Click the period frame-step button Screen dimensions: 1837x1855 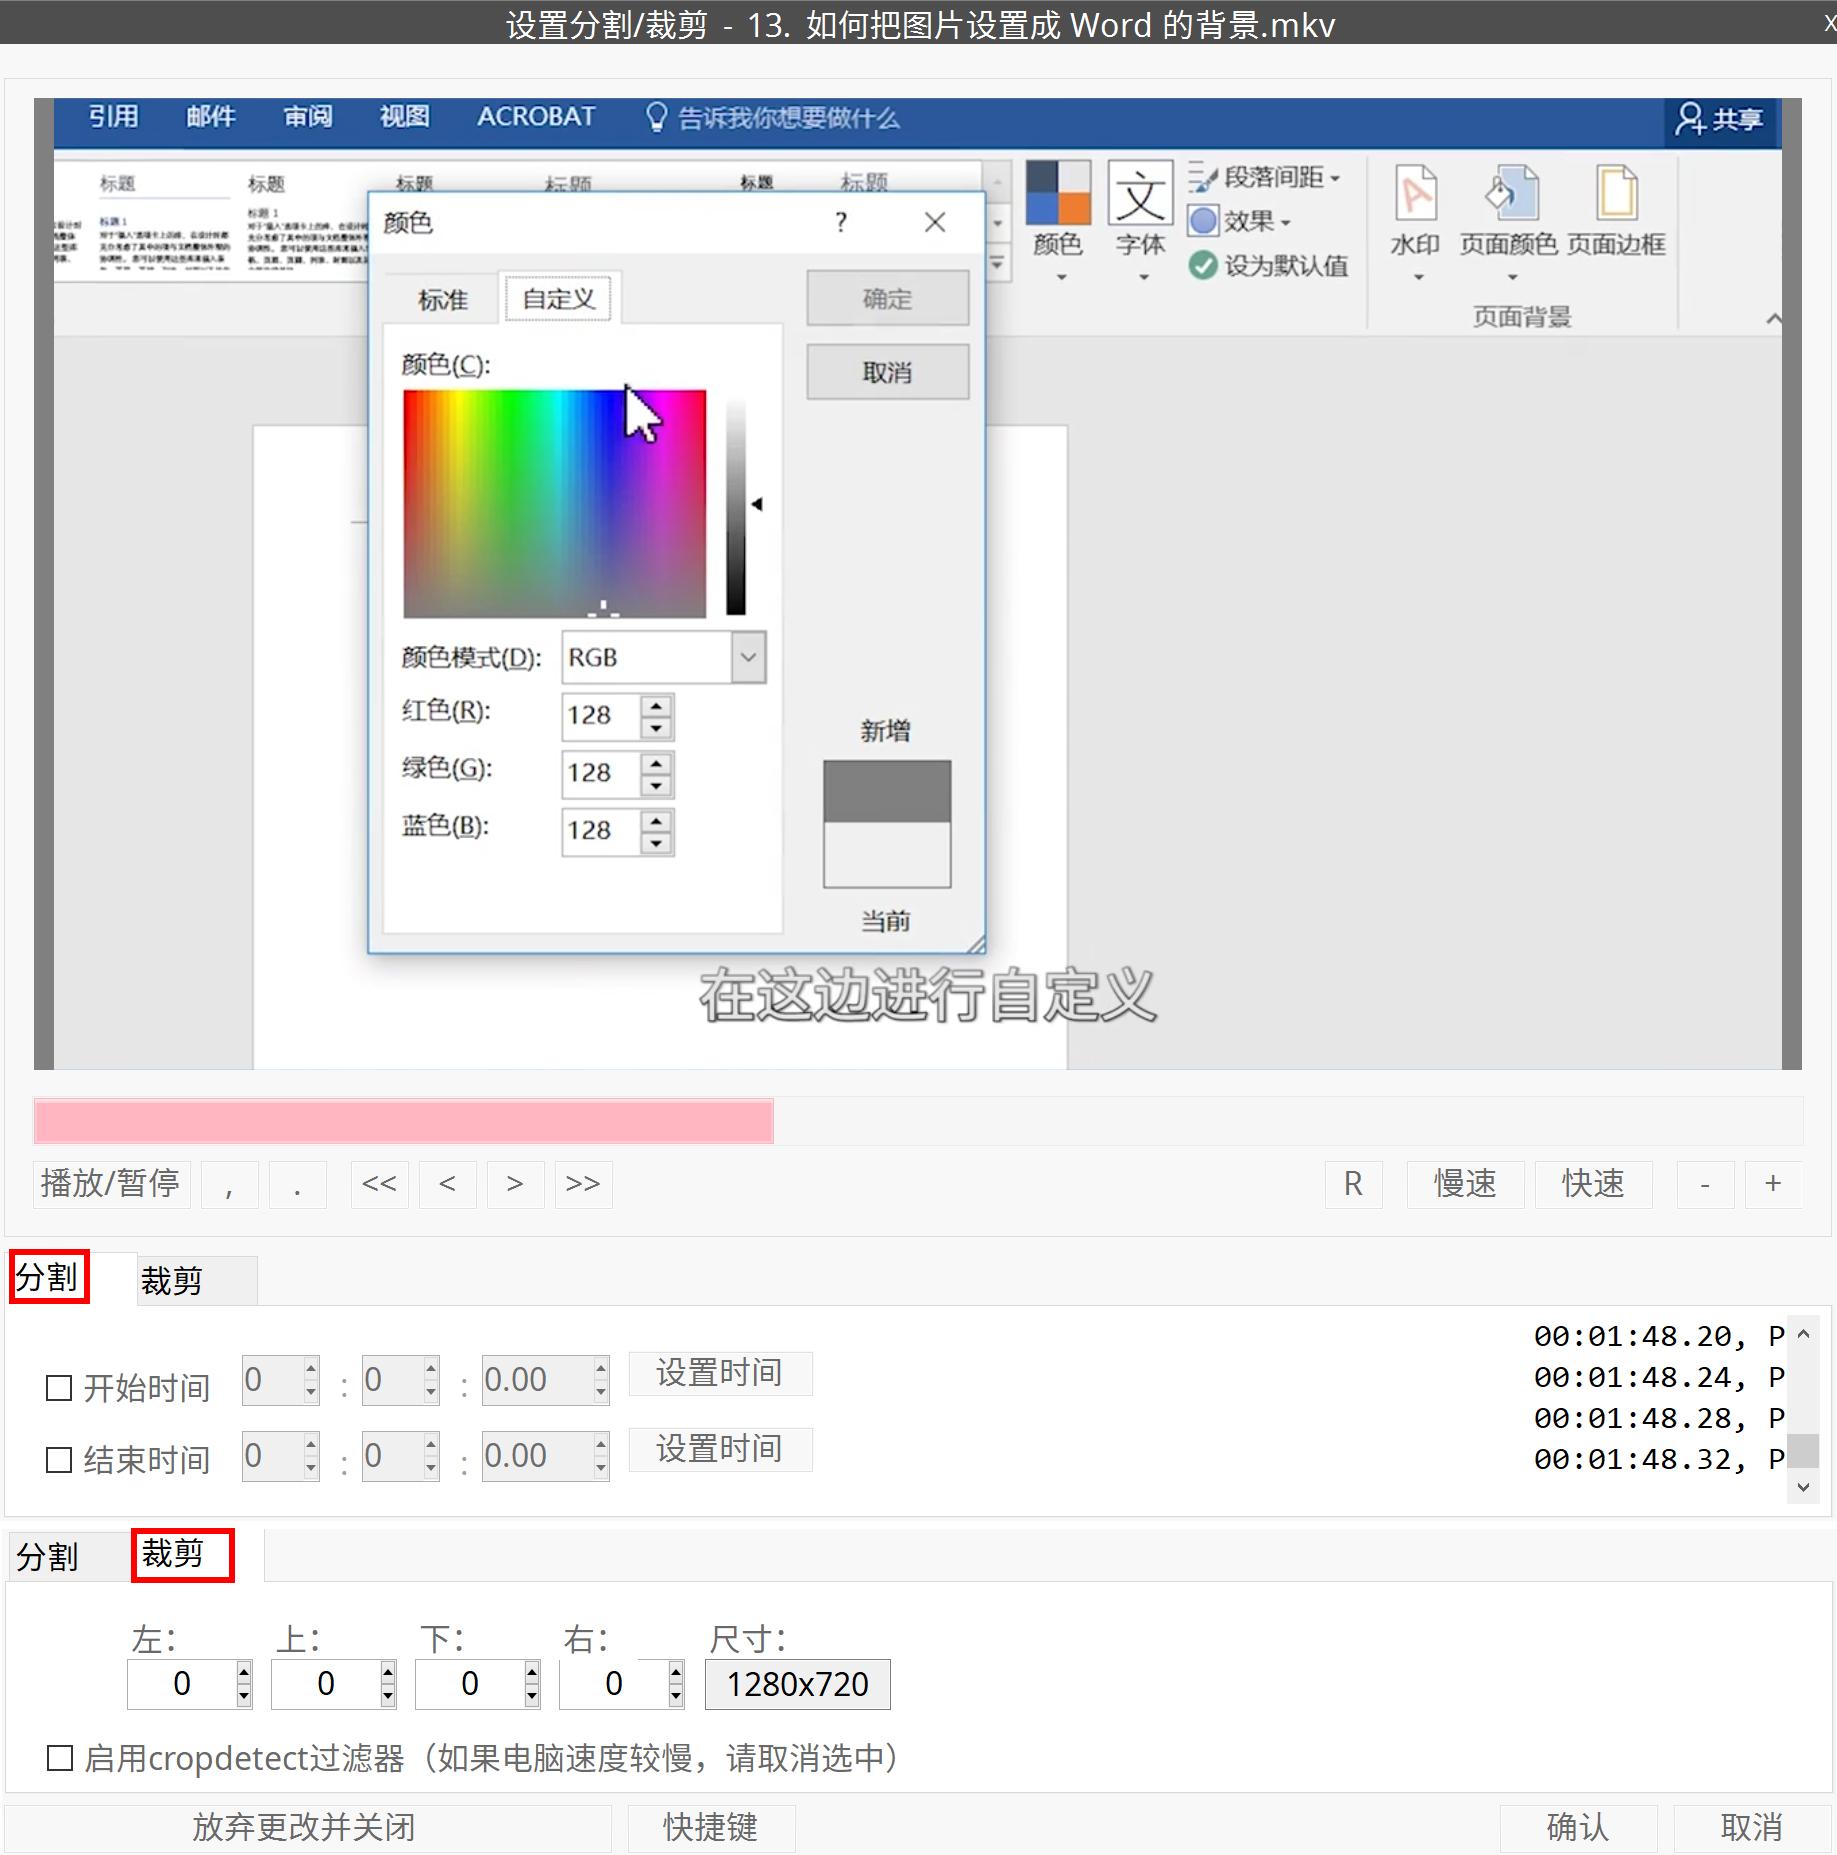click(x=298, y=1184)
